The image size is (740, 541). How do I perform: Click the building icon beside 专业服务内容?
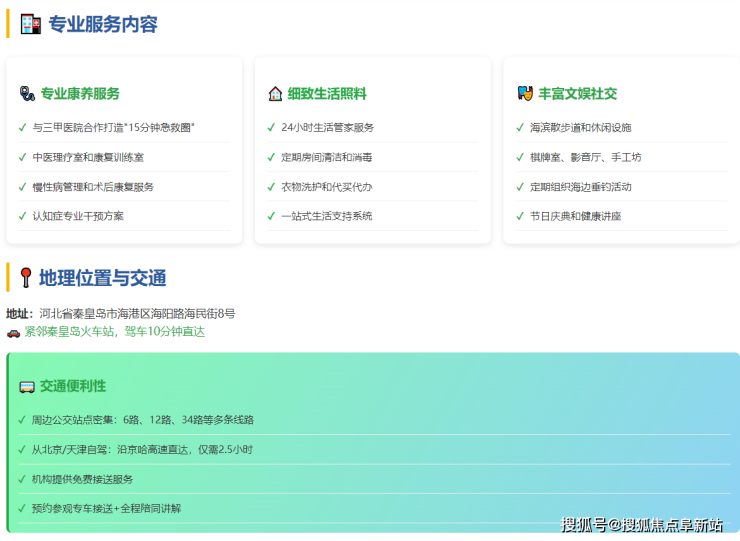pyautogui.click(x=31, y=24)
